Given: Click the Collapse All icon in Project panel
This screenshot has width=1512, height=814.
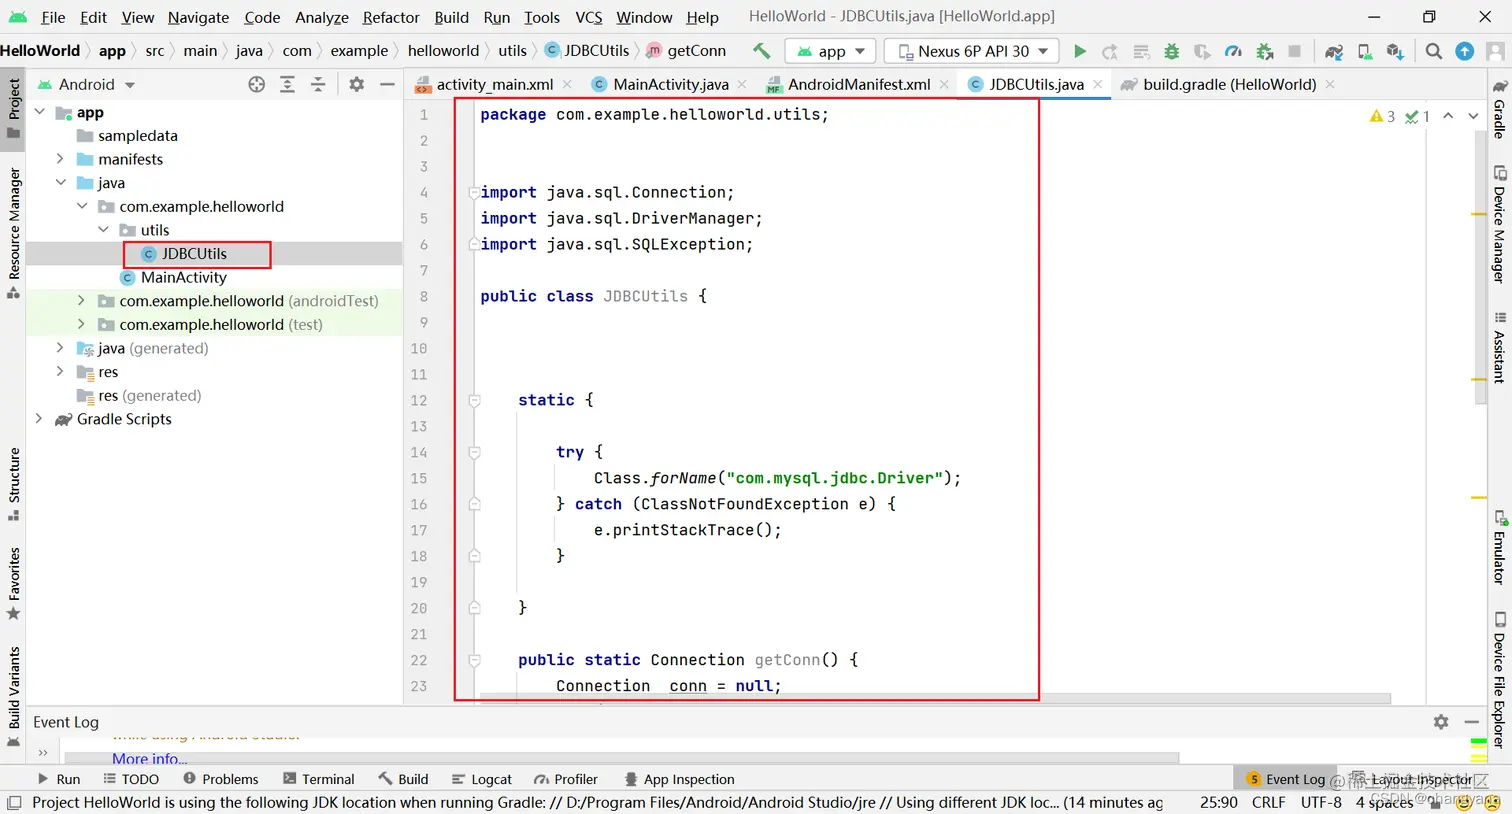Looking at the screenshot, I should click(x=318, y=85).
